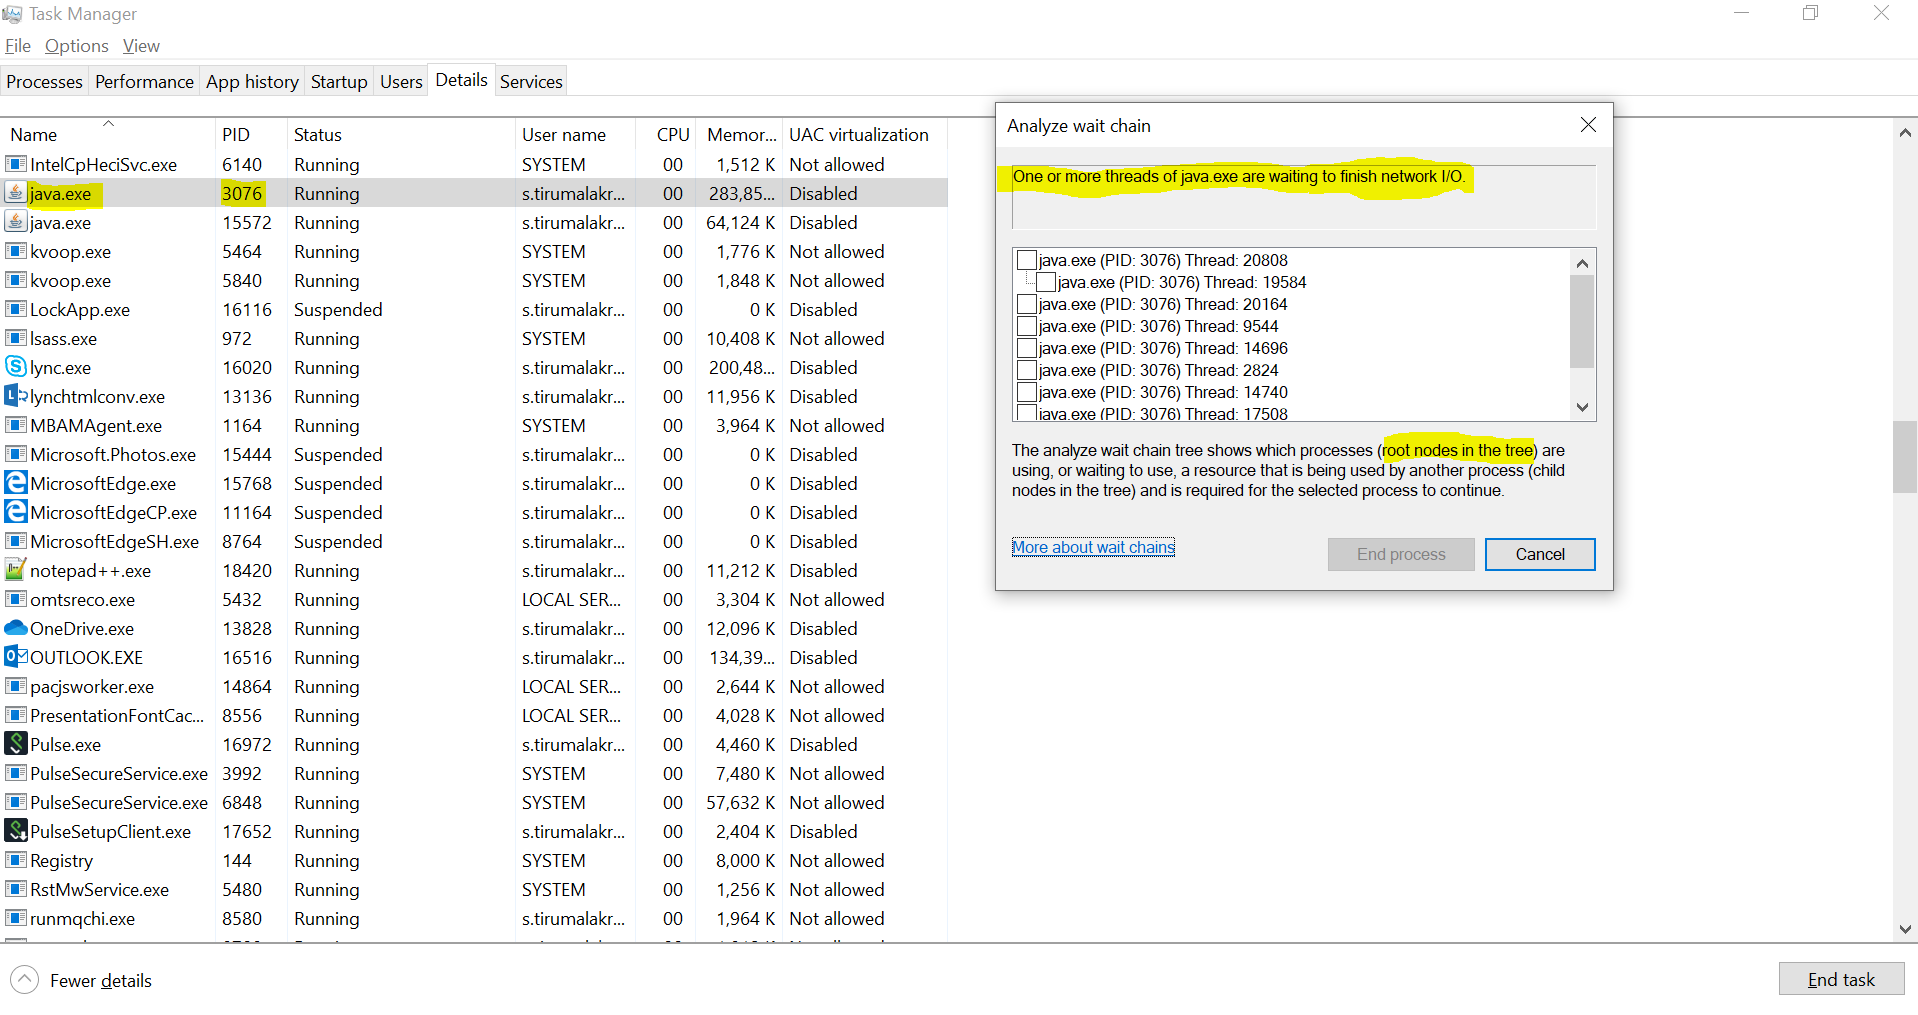1918x1015 pixels.
Task: Sort processes by PID column header
Action: [x=251, y=134]
